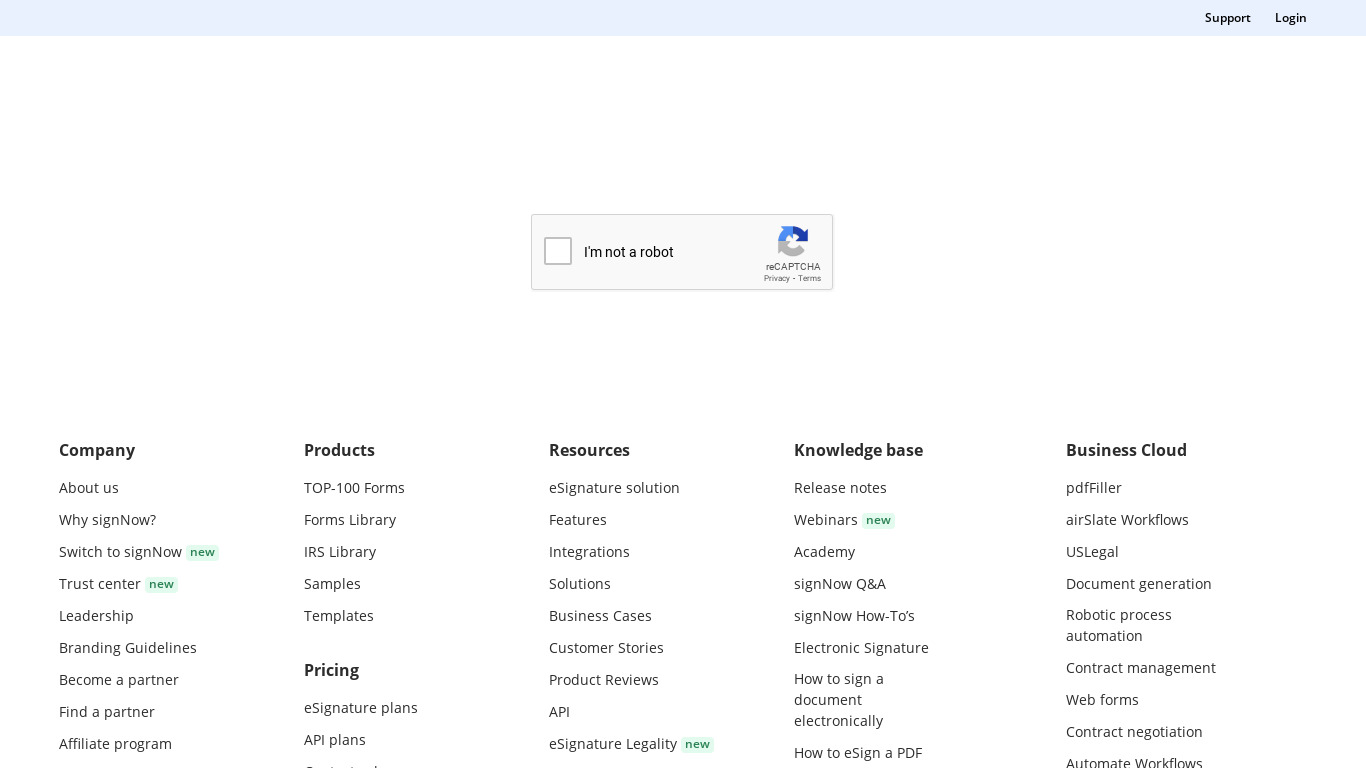
Task: Open the Leadership page link
Action: 96,616
